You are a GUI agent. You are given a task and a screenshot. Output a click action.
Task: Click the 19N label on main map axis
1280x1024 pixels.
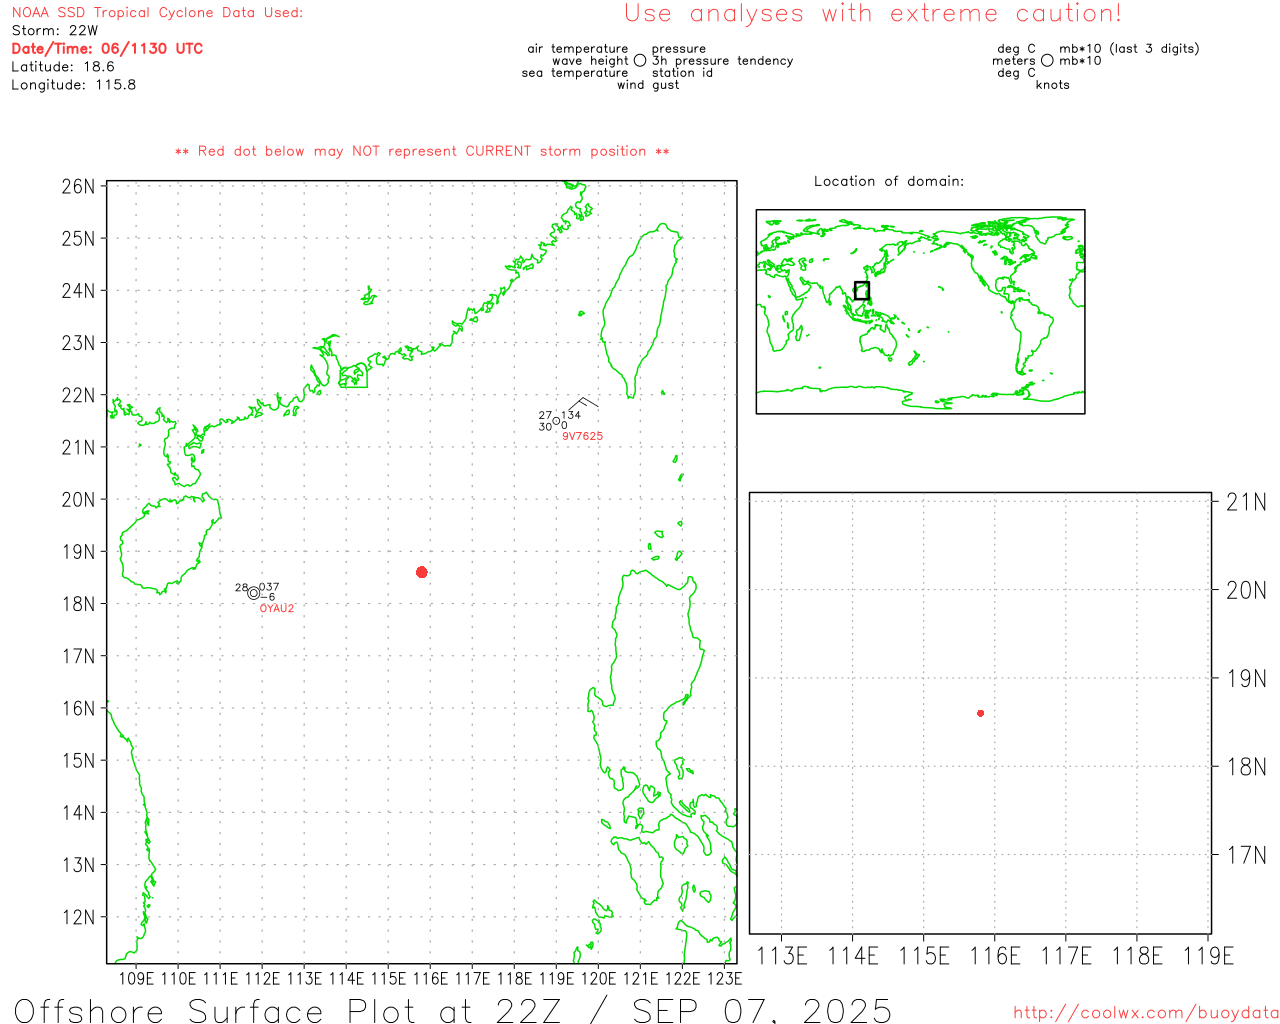click(78, 552)
